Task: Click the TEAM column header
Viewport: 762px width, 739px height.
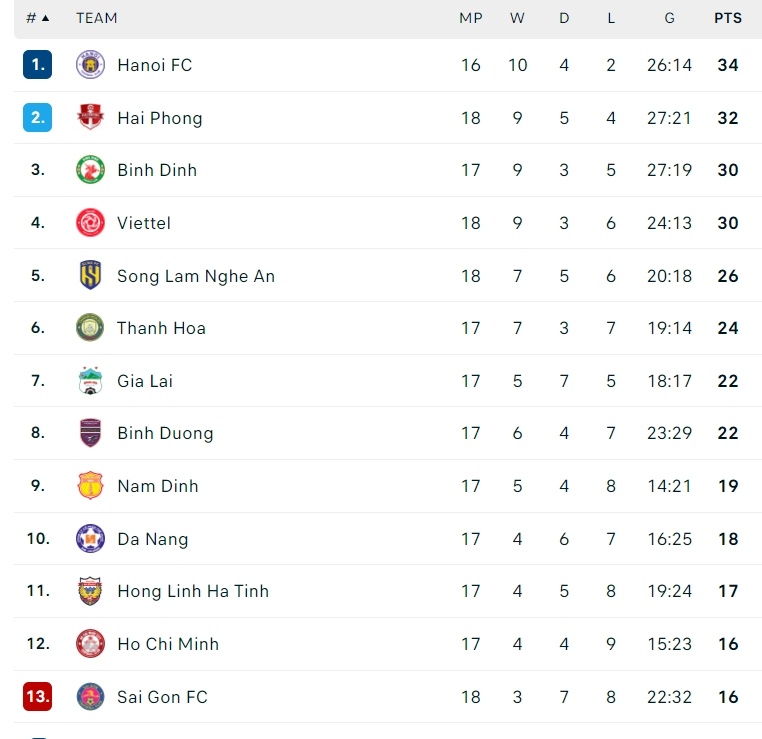Action: coord(97,18)
